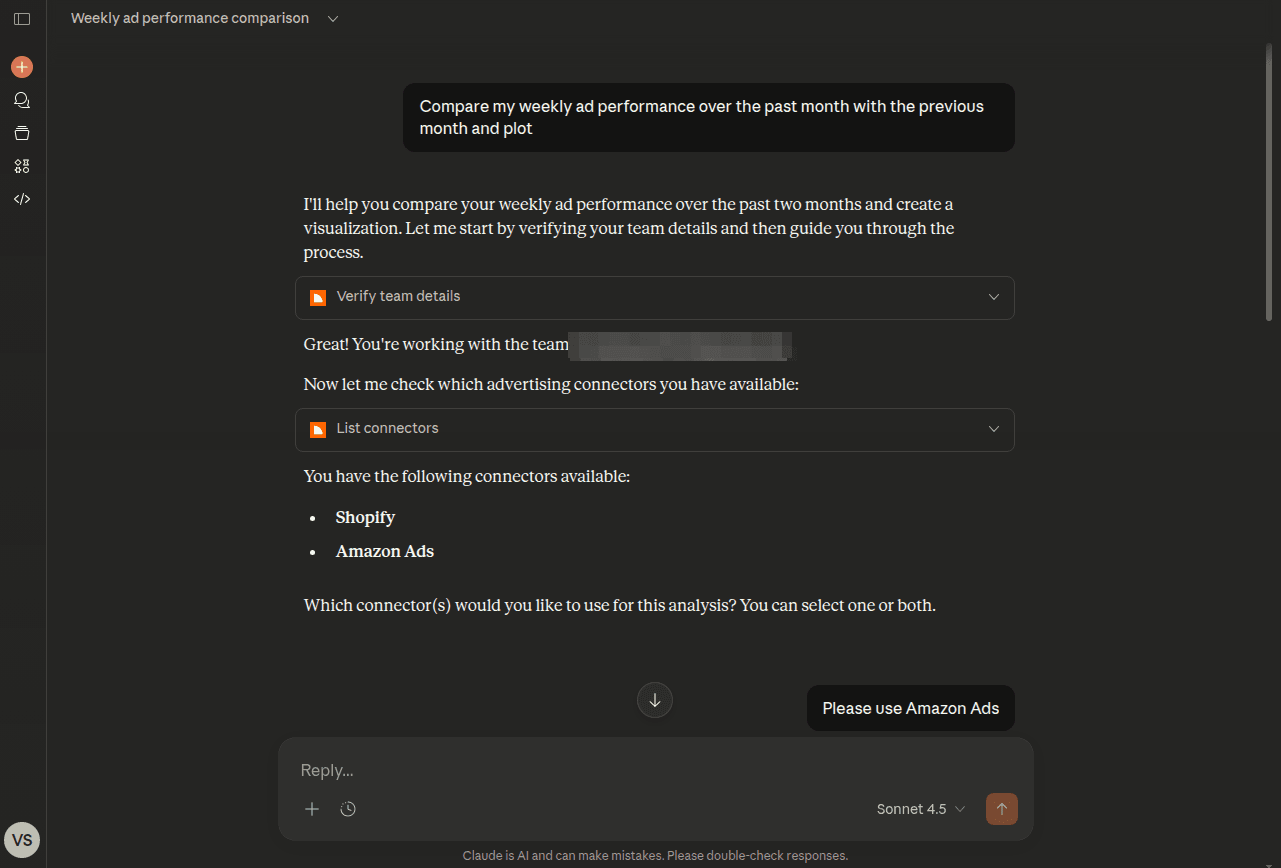Open the Code icon in the sidebar

click(22, 199)
